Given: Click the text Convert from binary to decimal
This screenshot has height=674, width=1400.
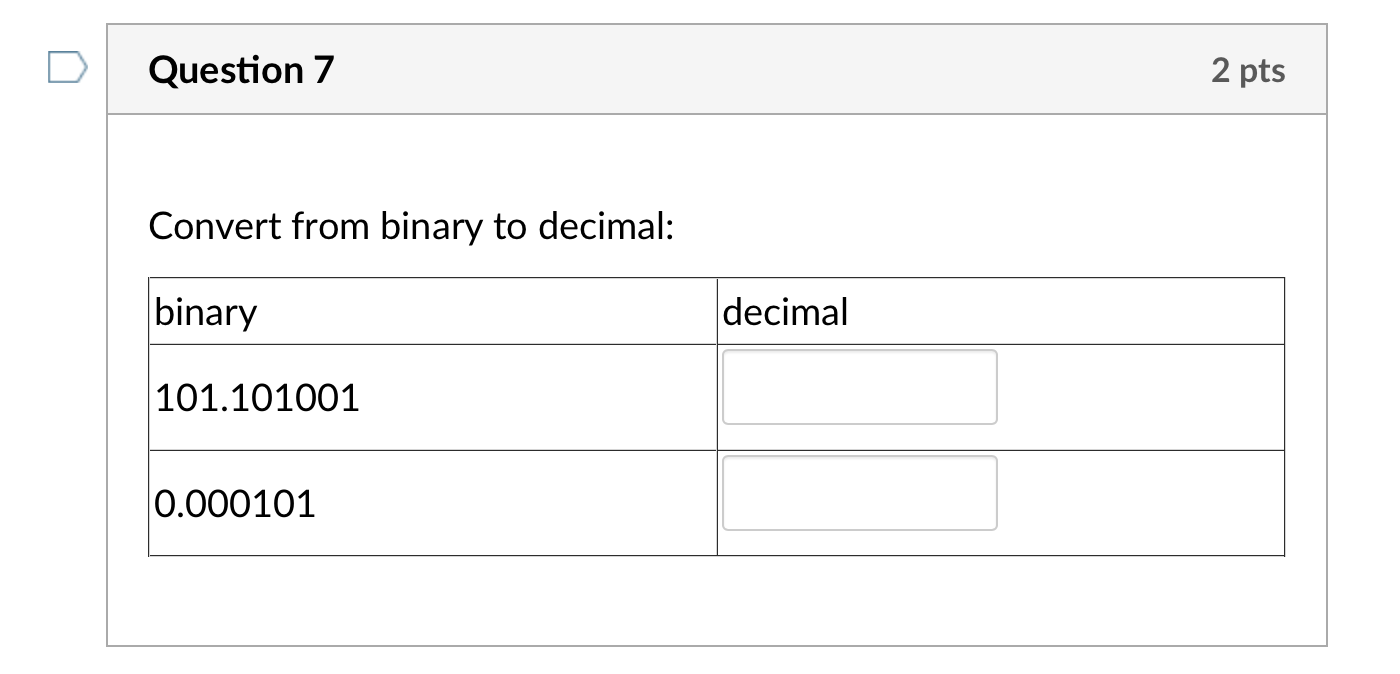Looking at the screenshot, I should [x=413, y=226].
